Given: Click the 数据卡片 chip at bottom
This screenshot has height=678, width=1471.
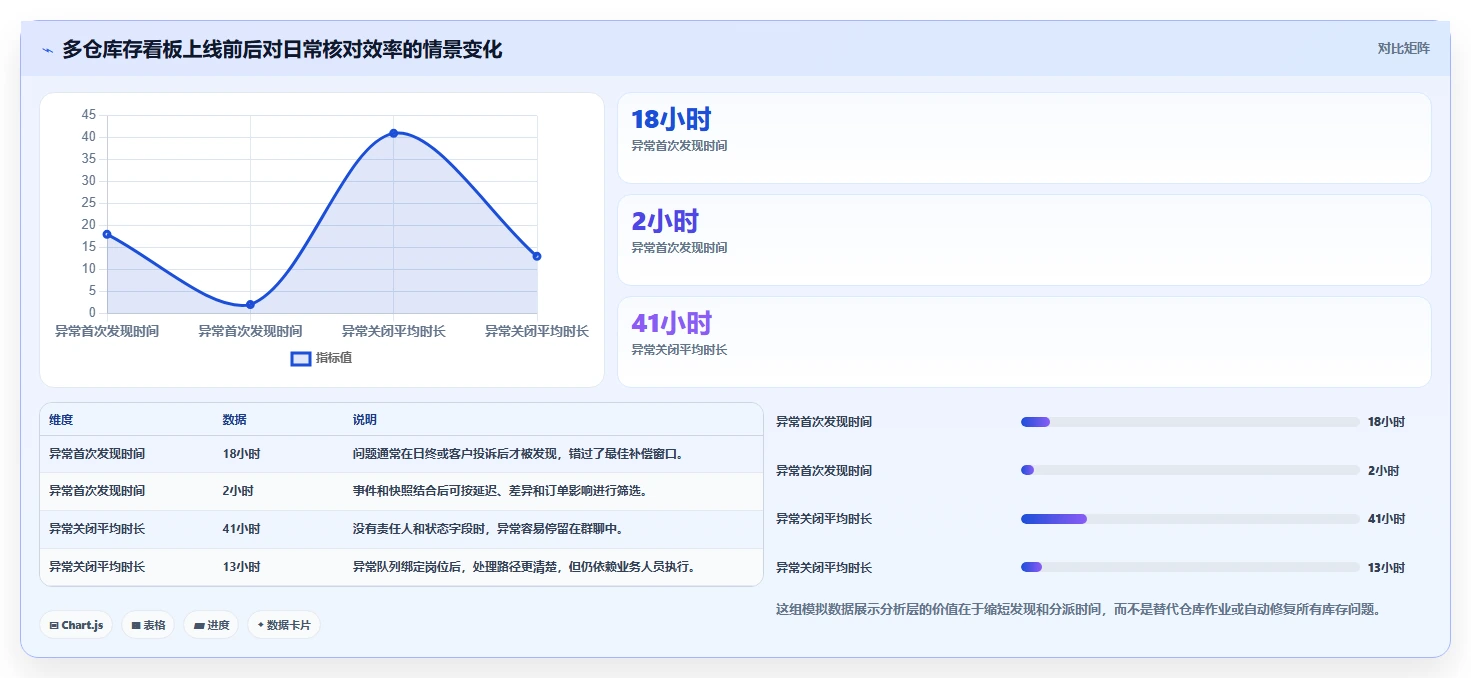Looking at the screenshot, I should tap(284, 625).
